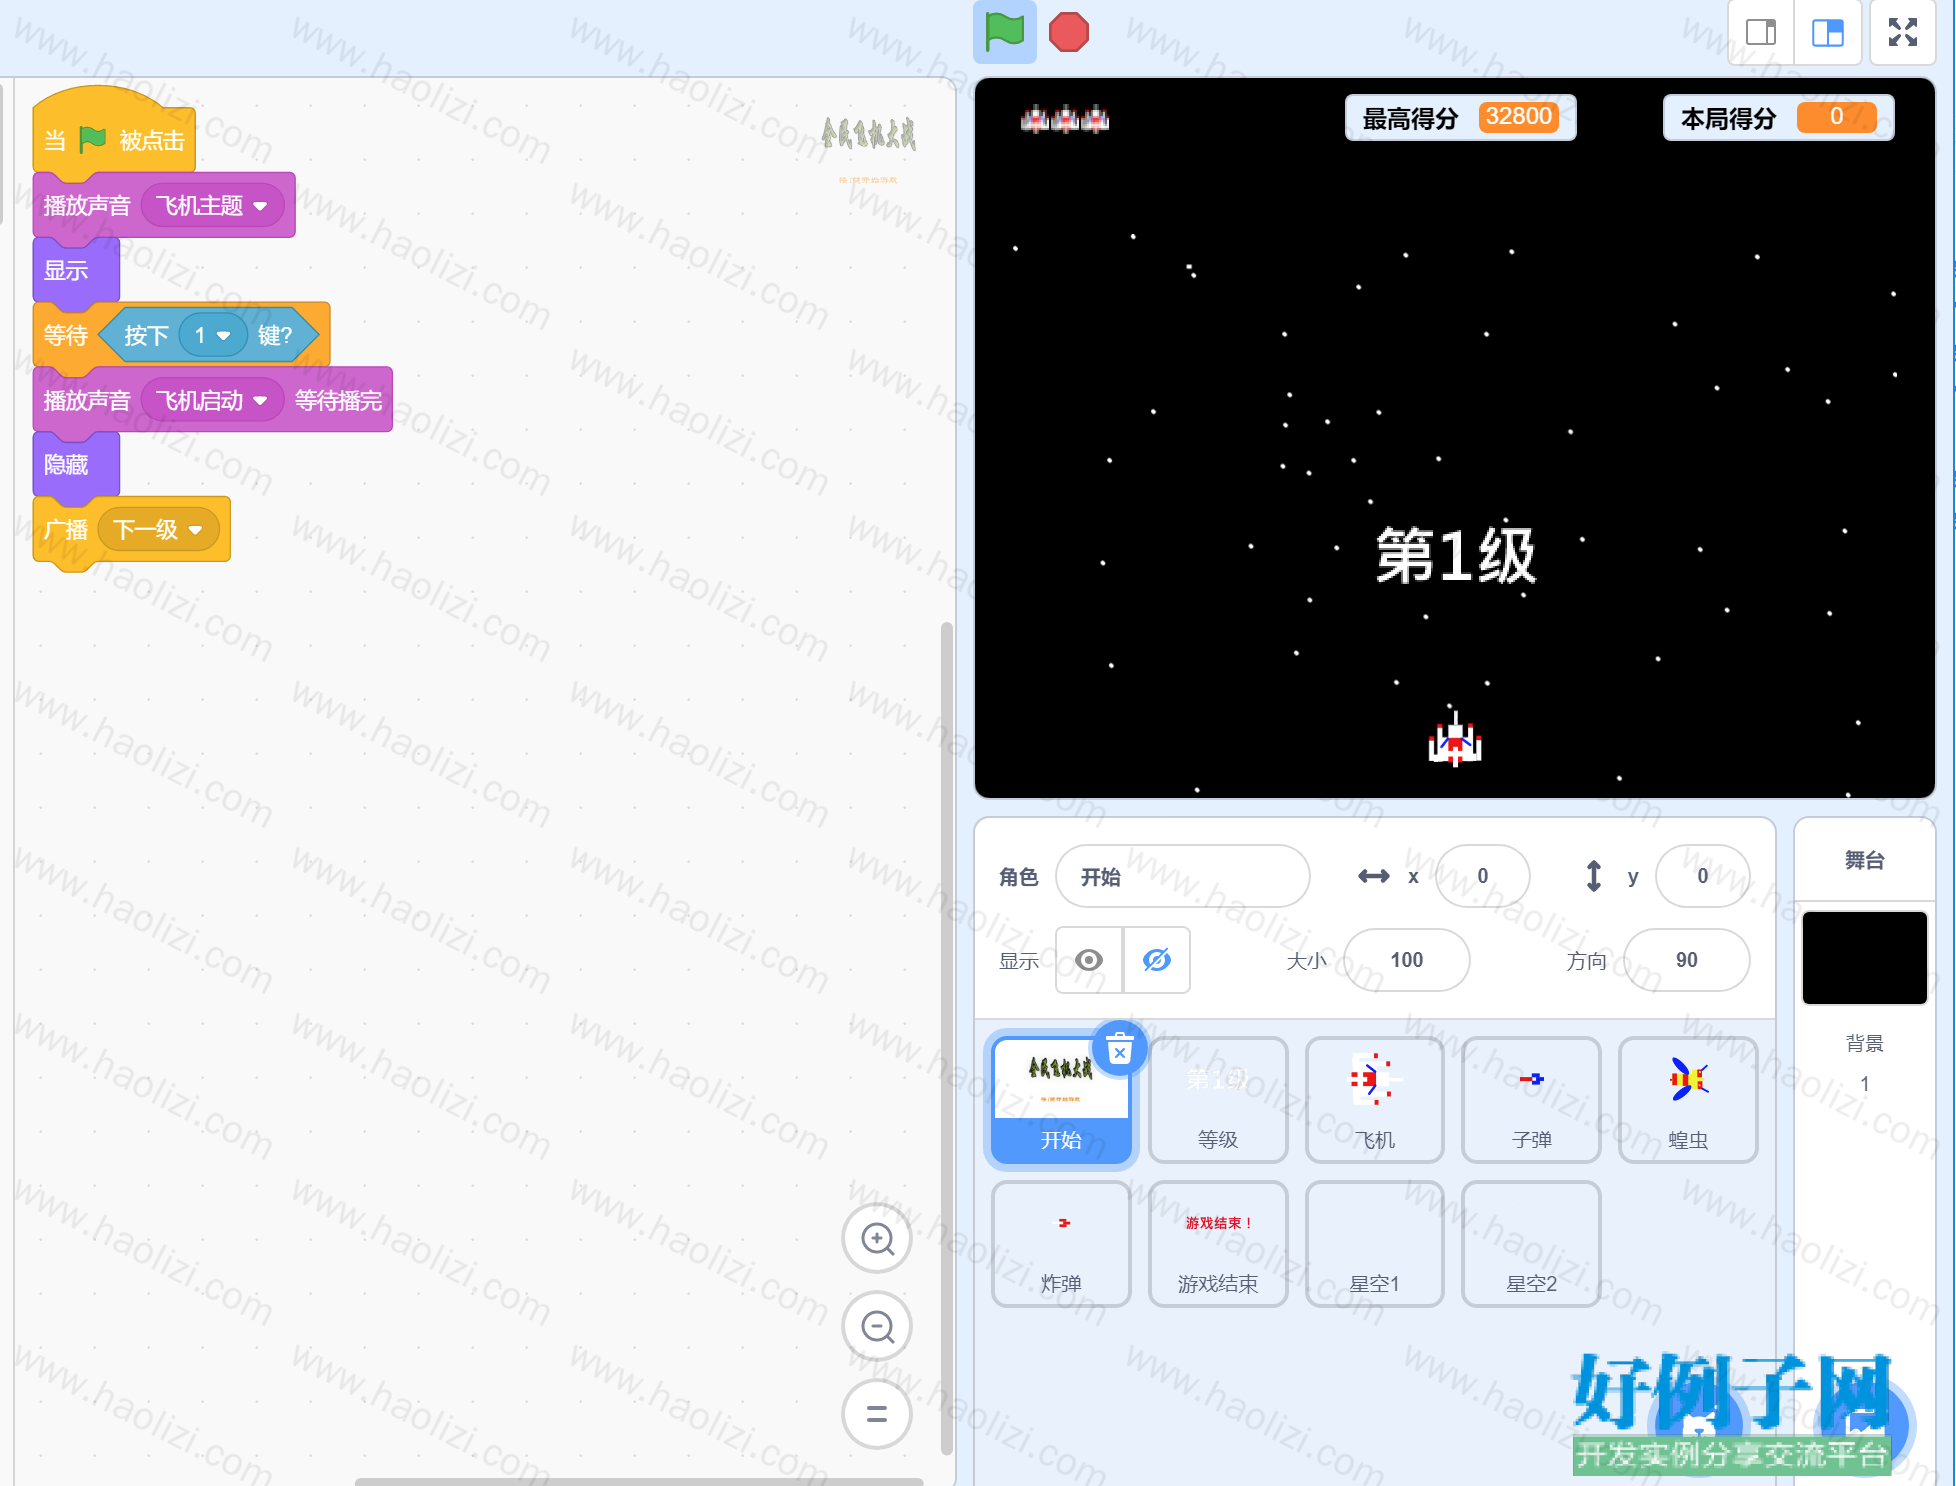Image resolution: width=1956 pixels, height=1486 pixels.
Task: Click the 最高得分 variable monitor
Action: click(x=1460, y=118)
